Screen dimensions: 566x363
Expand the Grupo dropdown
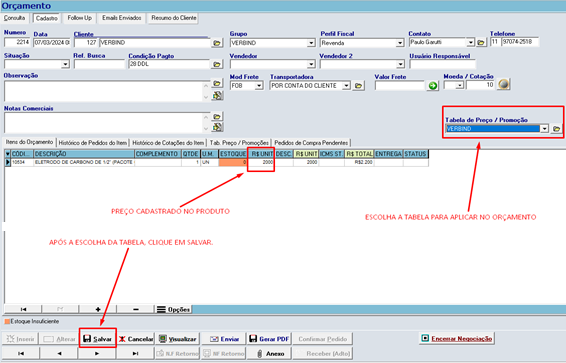311,43
